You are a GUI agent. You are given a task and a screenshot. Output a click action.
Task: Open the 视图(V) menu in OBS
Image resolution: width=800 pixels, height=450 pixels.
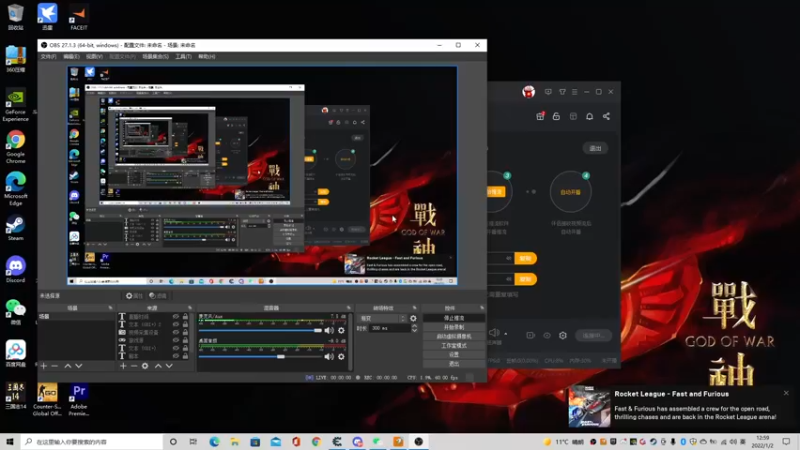click(94, 57)
